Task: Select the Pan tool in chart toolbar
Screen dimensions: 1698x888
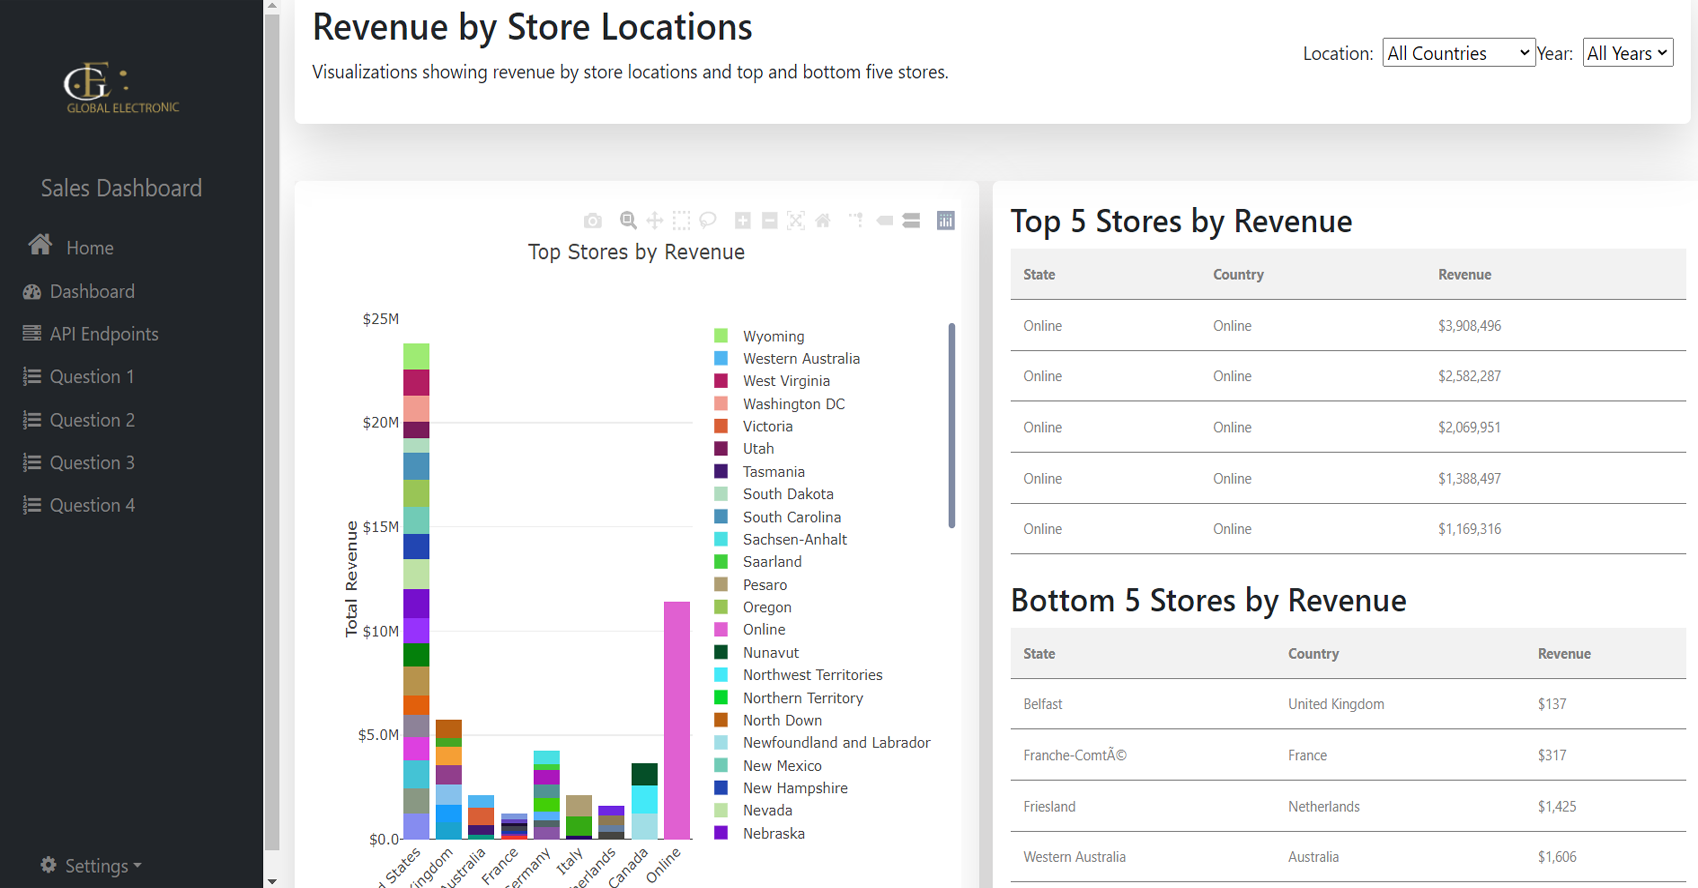Action: pos(655,221)
